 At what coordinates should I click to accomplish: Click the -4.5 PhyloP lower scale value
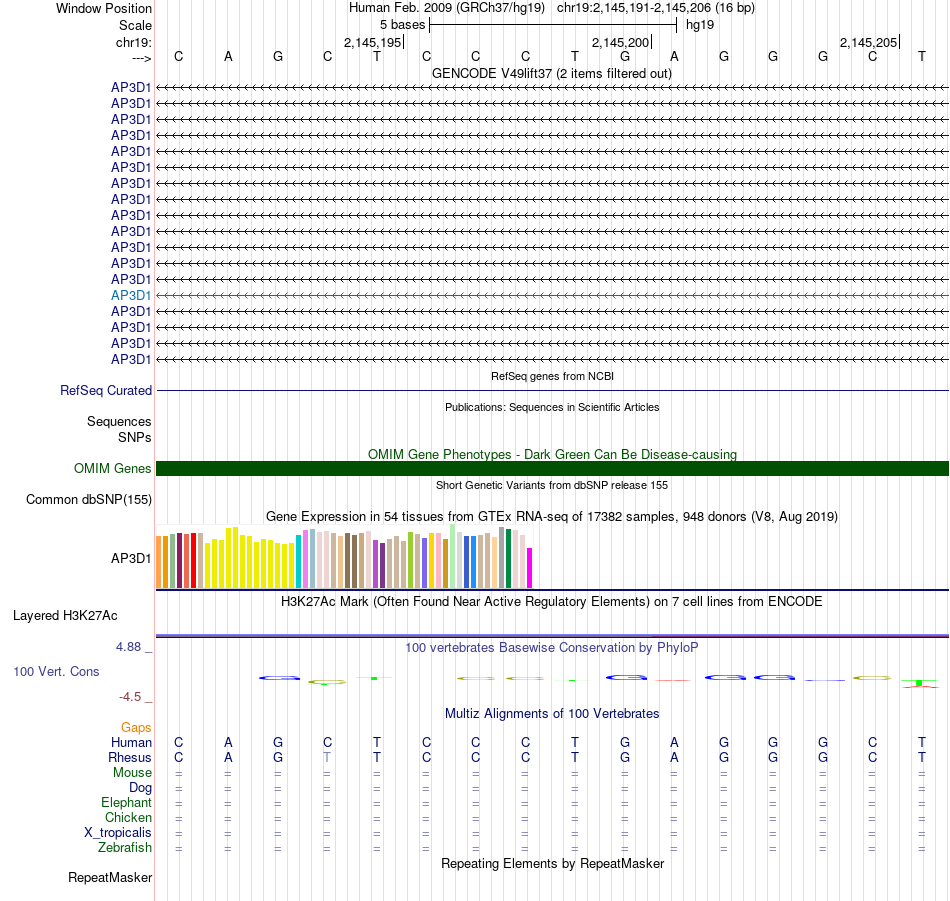[130, 697]
